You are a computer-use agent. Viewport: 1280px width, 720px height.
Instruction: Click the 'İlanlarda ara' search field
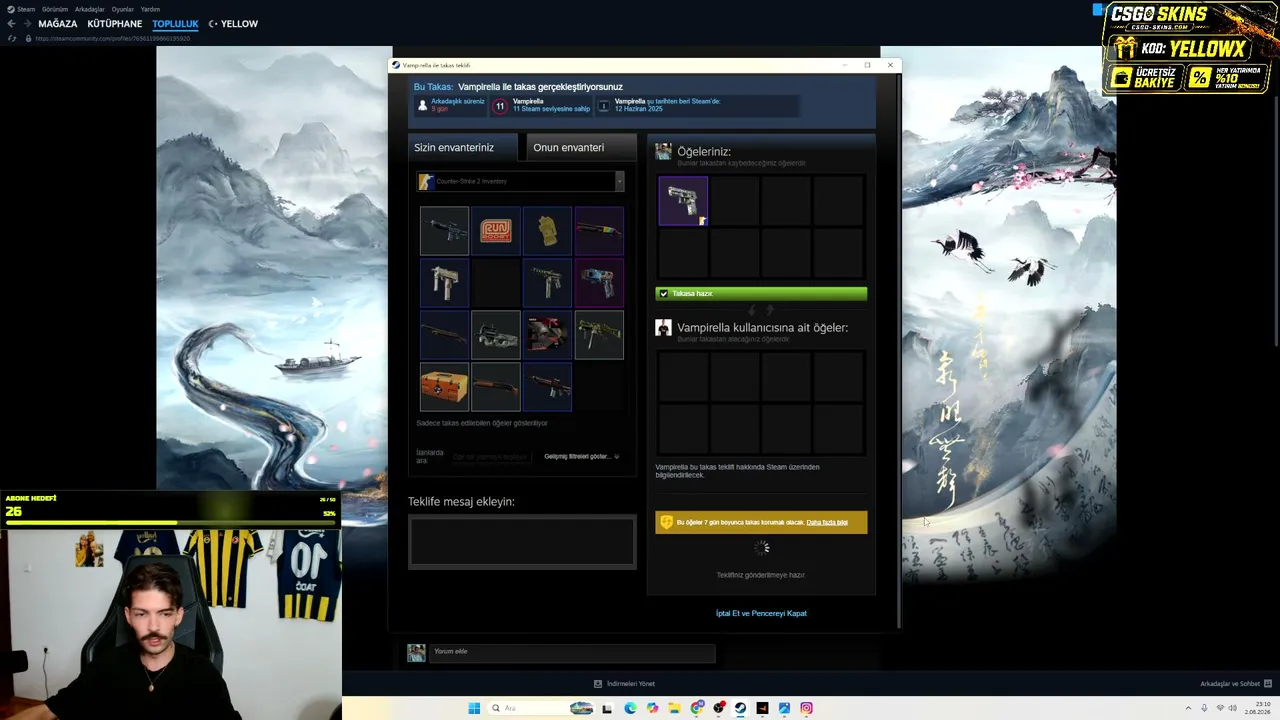[x=490, y=456]
